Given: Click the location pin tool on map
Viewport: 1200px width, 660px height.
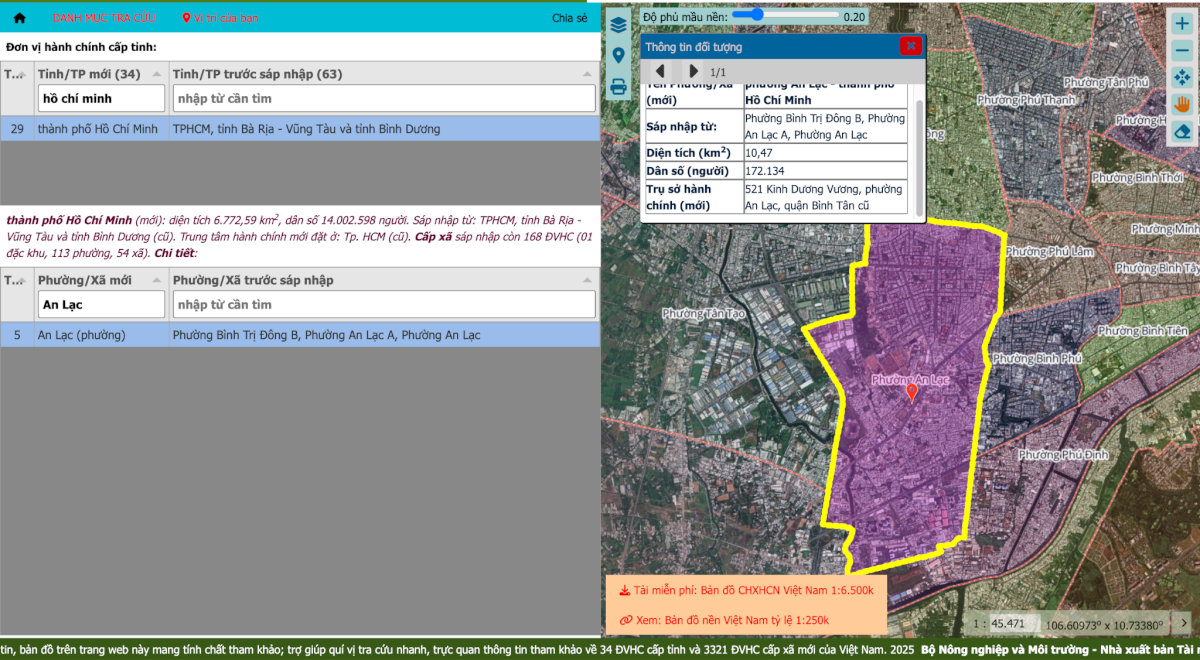Looking at the screenshot, I should point(618,55).
